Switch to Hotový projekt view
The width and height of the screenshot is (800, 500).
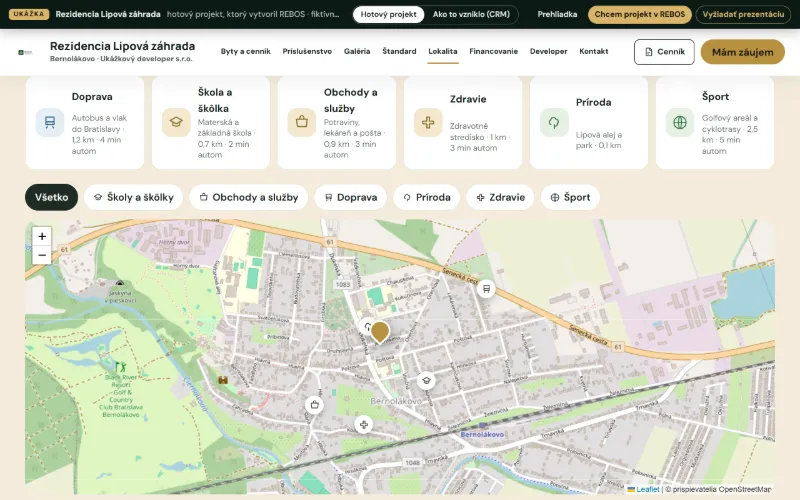click(388, 14)
